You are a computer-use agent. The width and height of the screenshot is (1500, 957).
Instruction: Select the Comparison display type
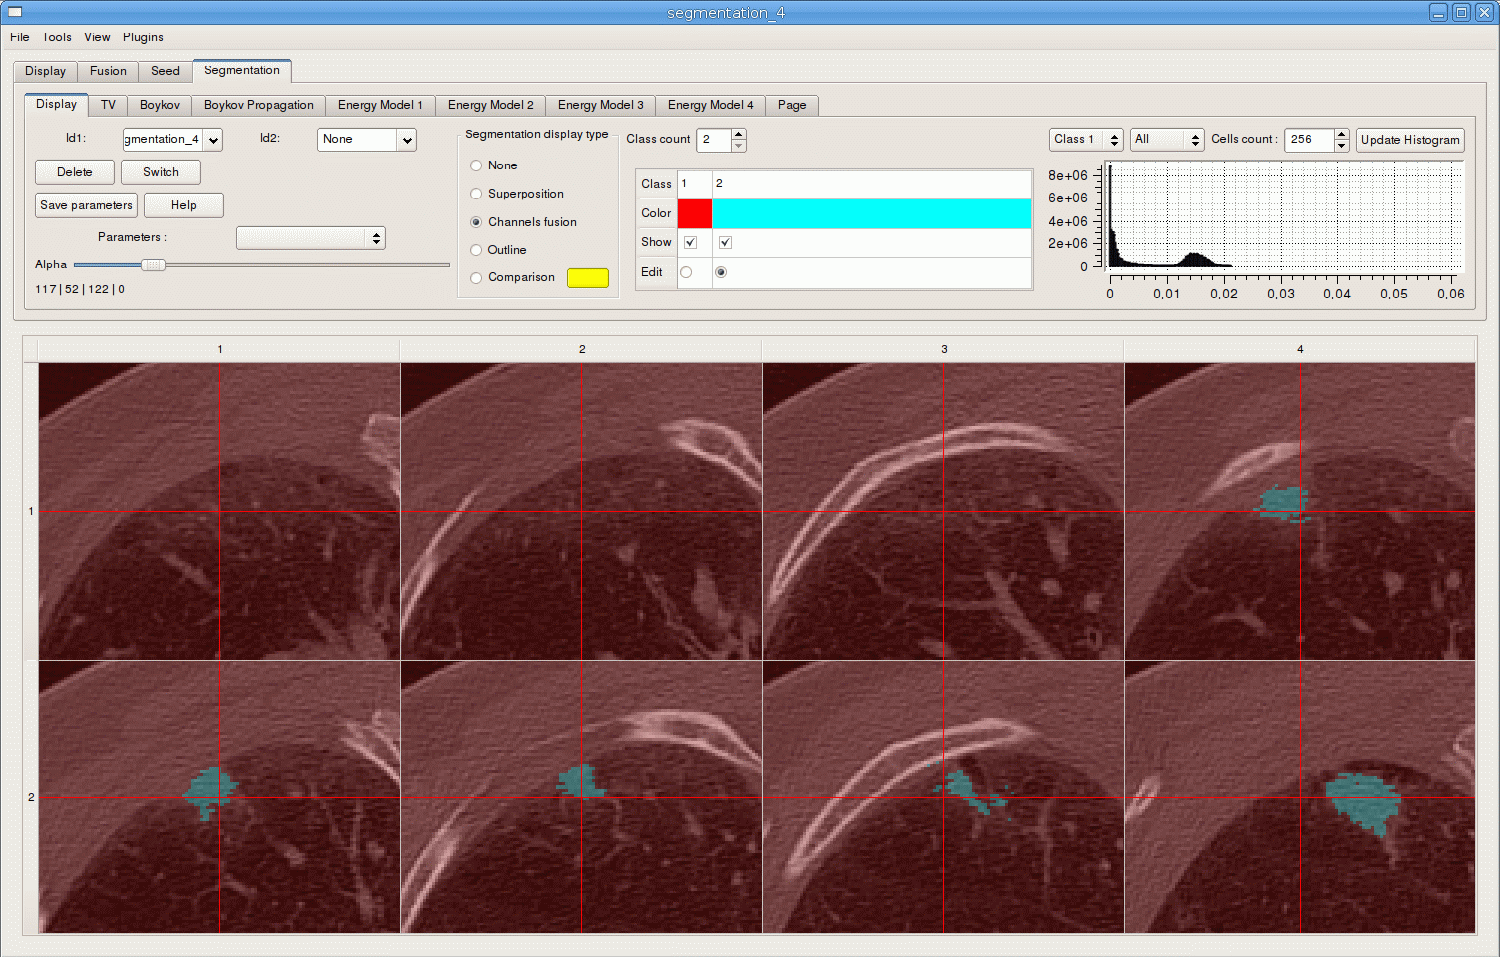tap(476, 278)
